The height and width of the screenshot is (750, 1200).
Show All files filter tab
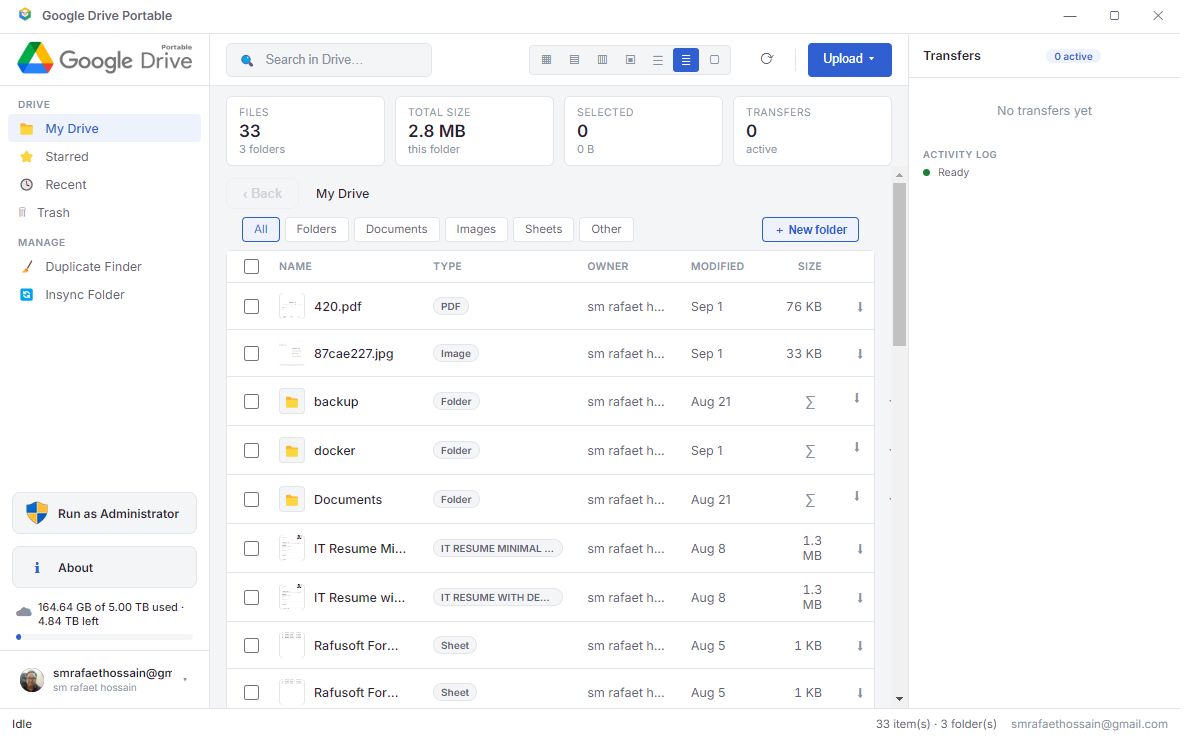[261, 229]
